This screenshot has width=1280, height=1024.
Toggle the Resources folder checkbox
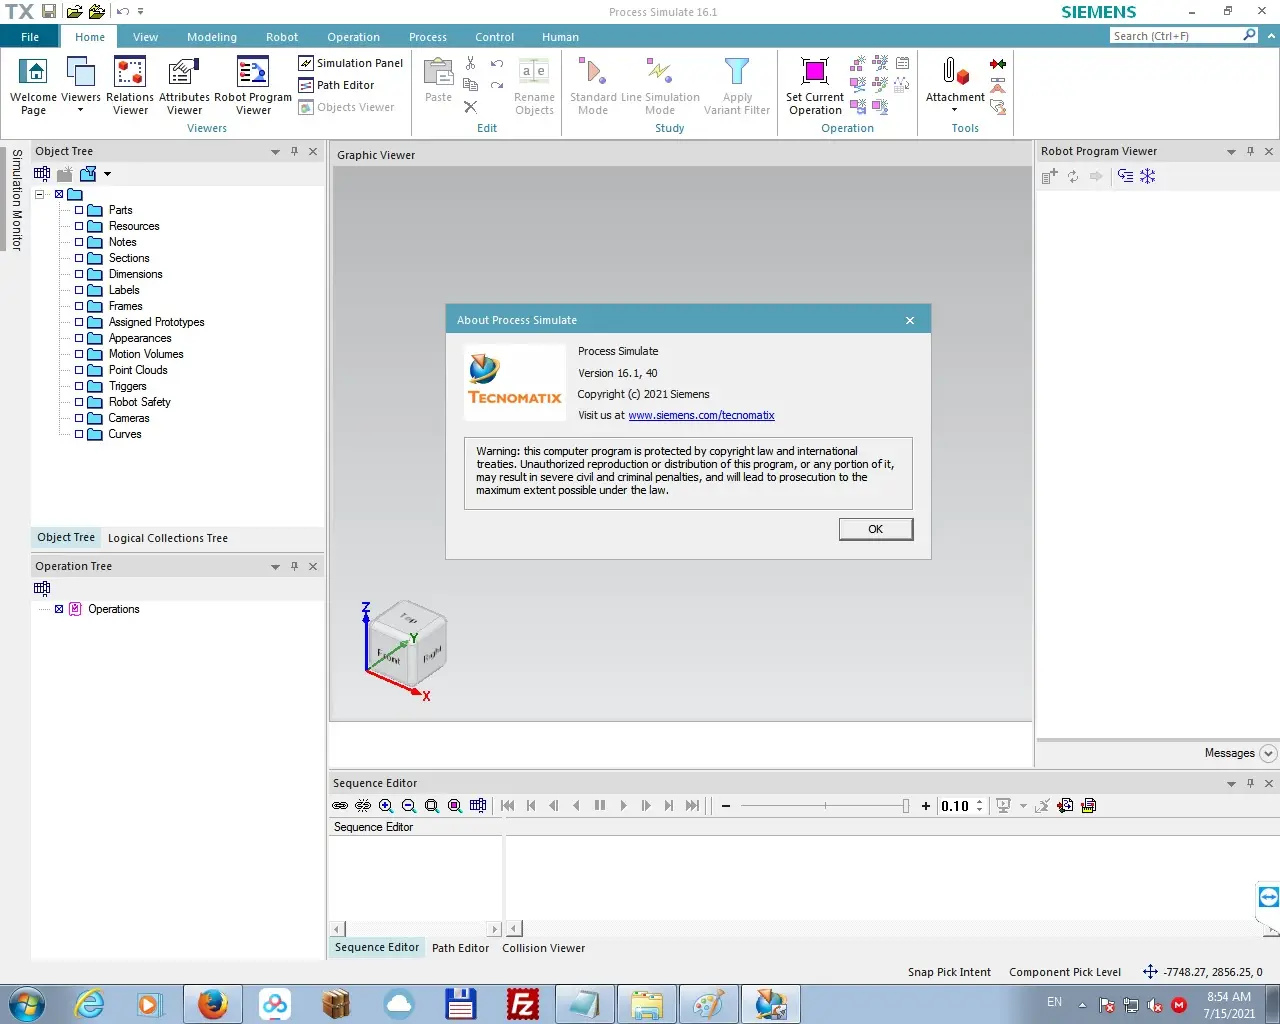tap(79, 226)
